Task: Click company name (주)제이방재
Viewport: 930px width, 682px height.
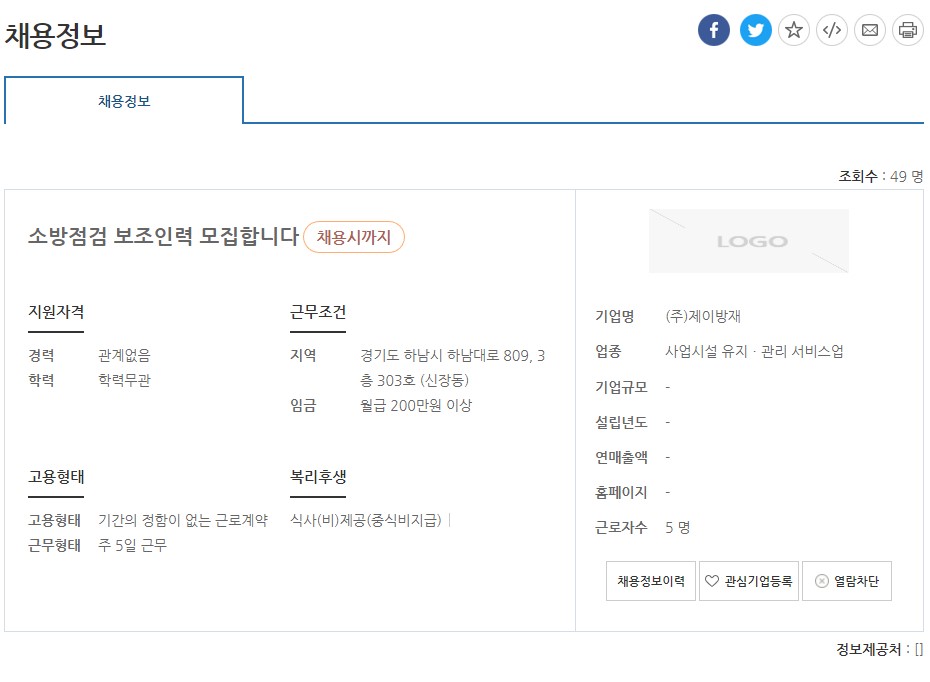Action: click(703, 316)
